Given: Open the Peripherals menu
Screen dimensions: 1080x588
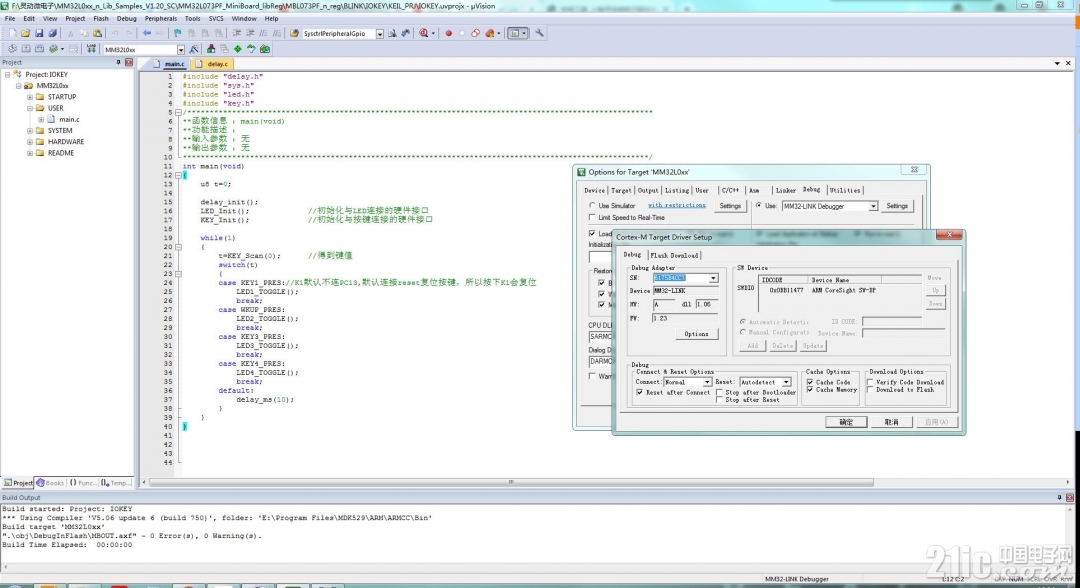Looking at the screenshot, I should point(160,19).
